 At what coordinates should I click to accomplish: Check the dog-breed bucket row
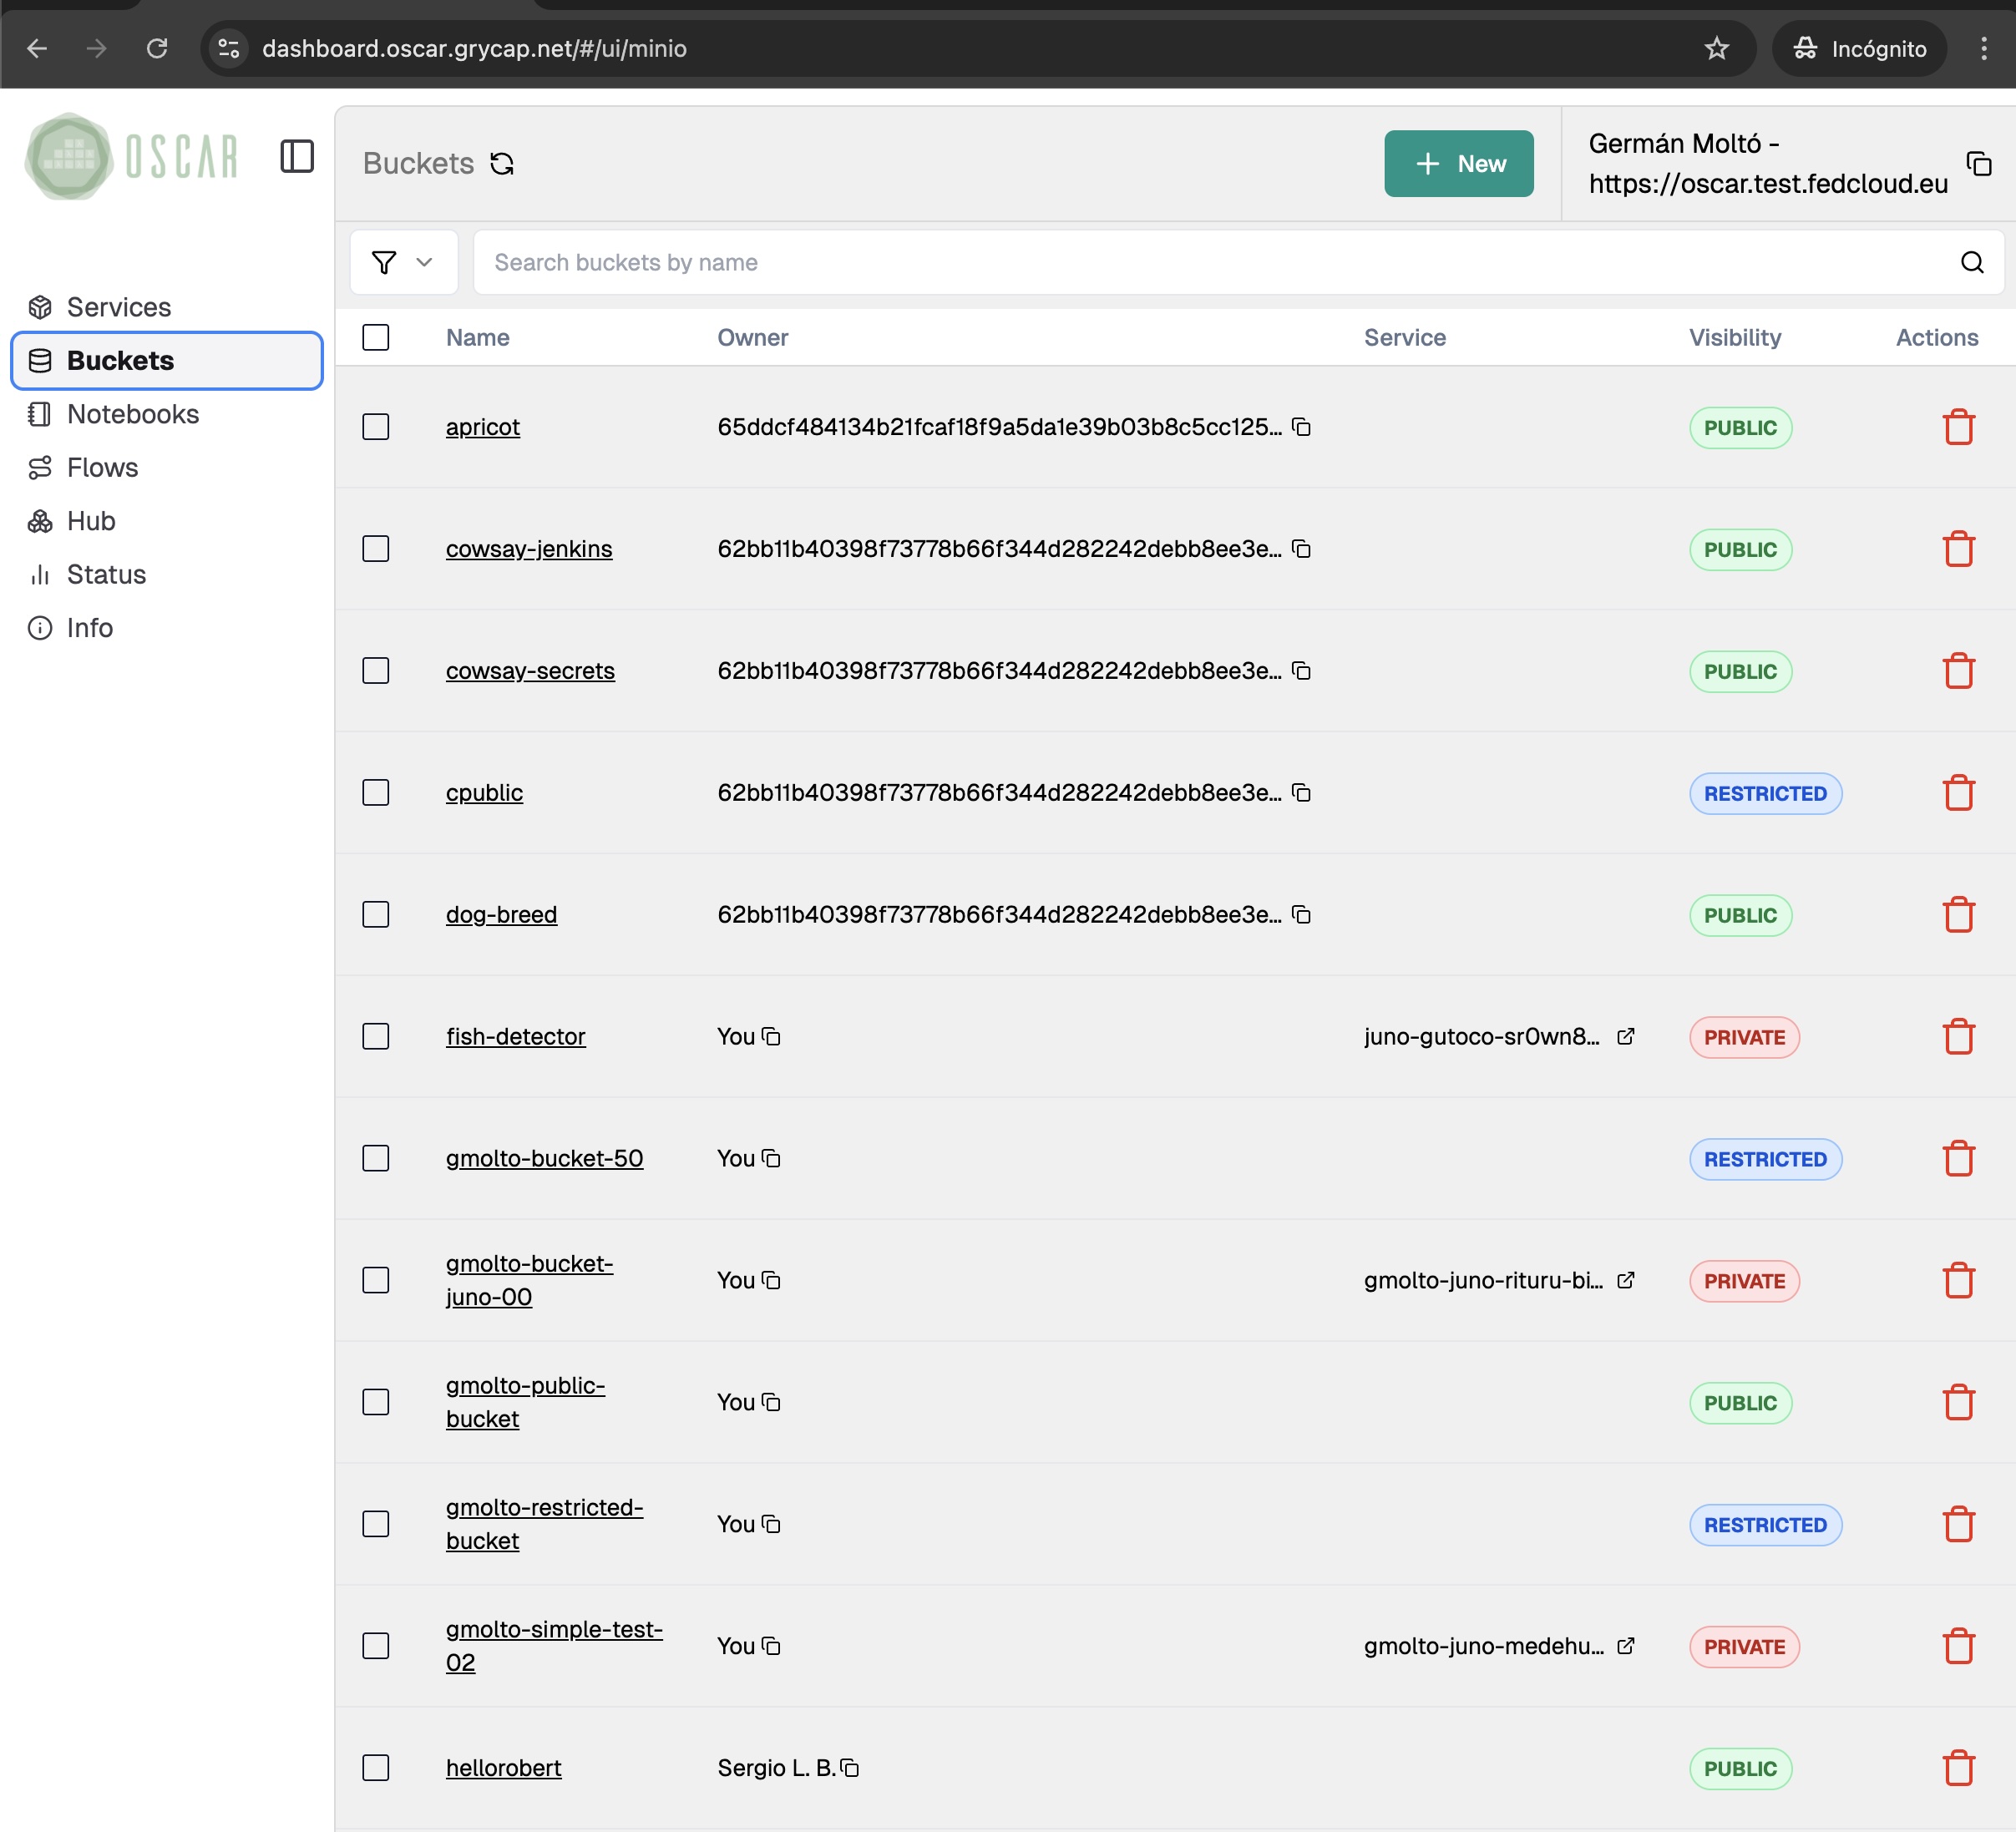(376, 914)
